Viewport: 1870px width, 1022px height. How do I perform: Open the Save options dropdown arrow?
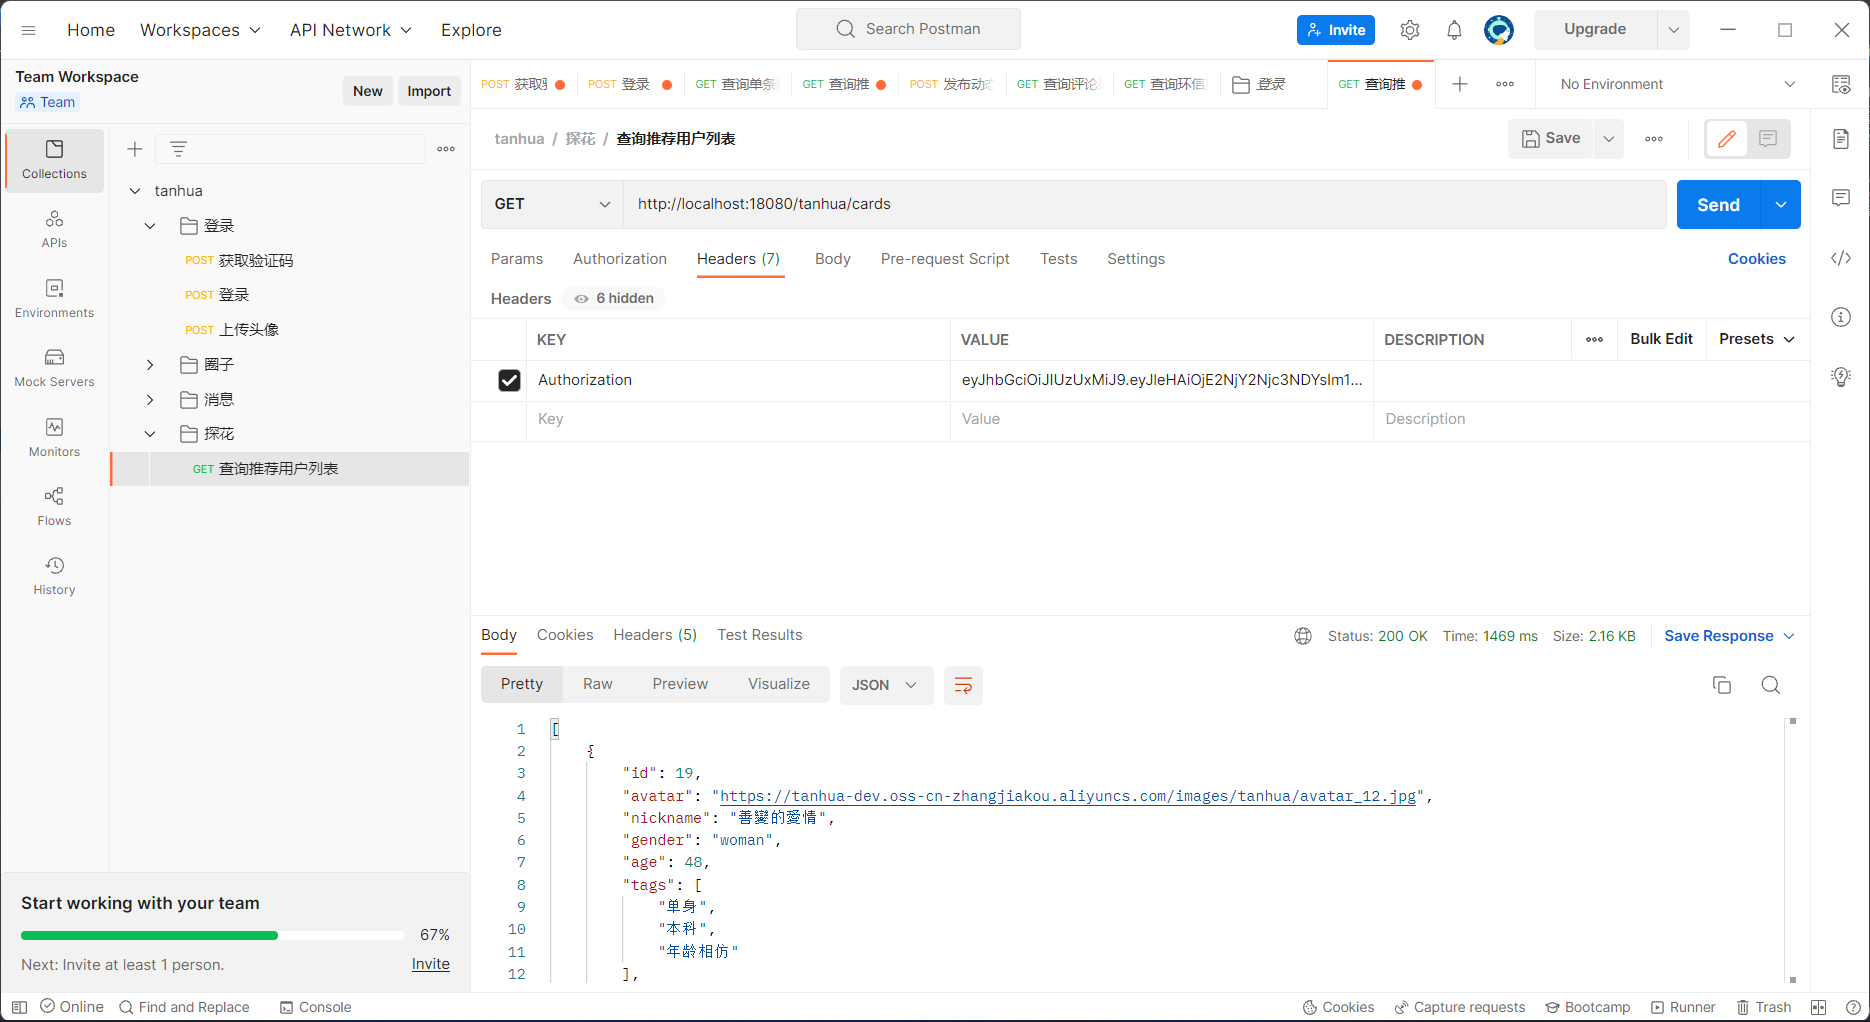point(1609,139)
